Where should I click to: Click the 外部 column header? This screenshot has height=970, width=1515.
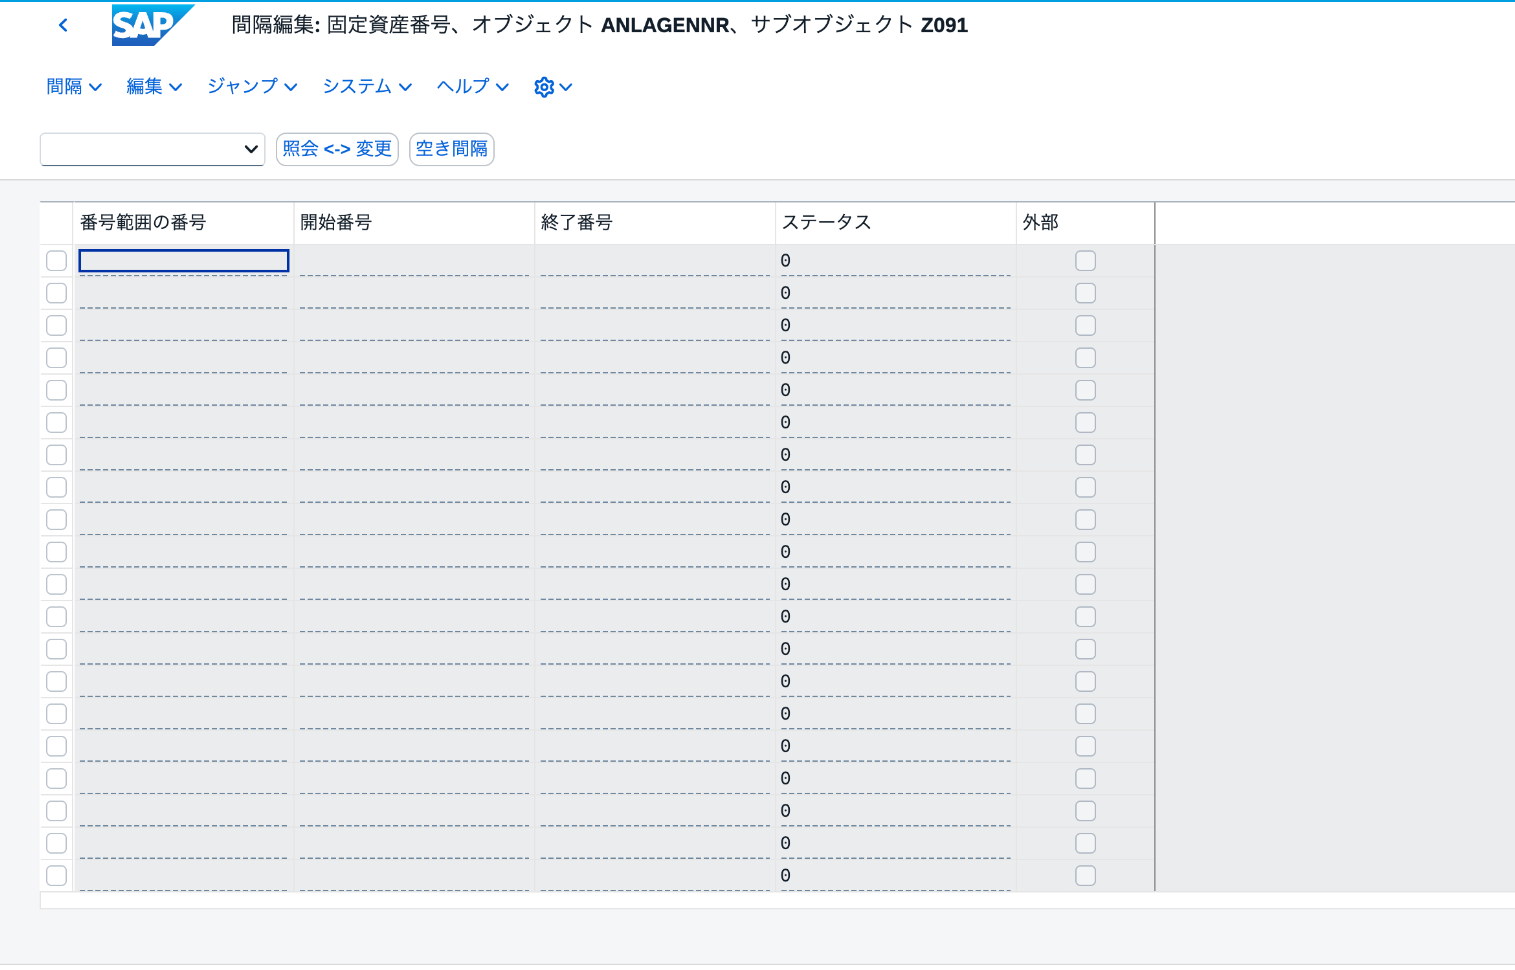(1085, 223)
